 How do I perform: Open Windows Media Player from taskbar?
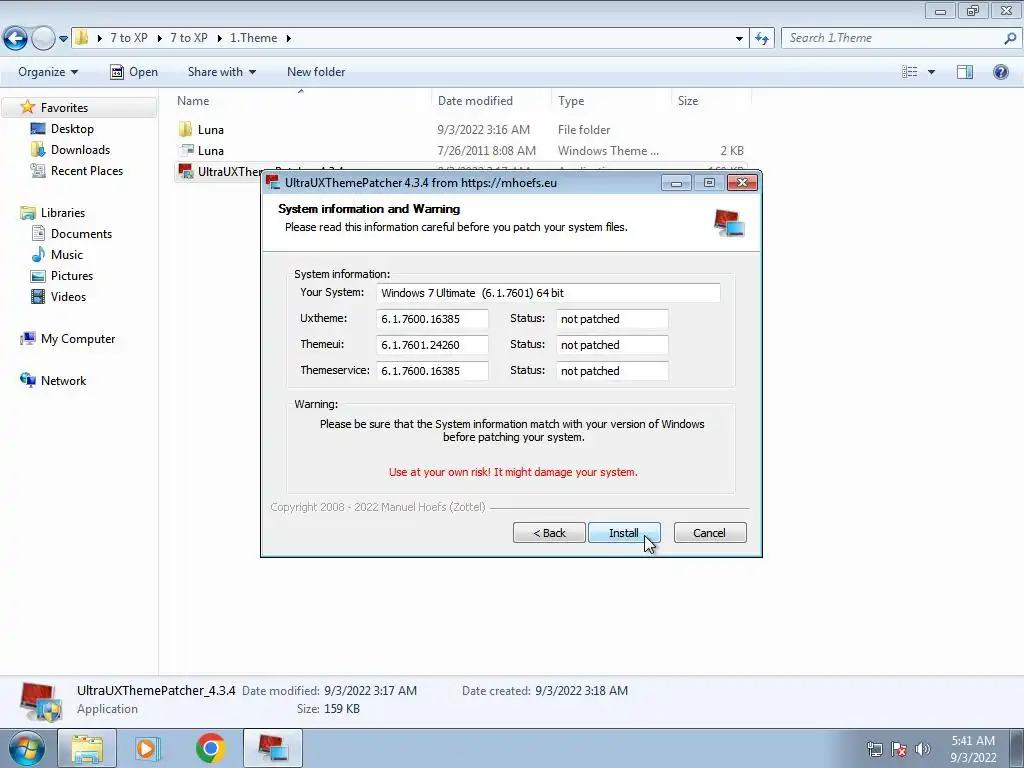(148, 748)
